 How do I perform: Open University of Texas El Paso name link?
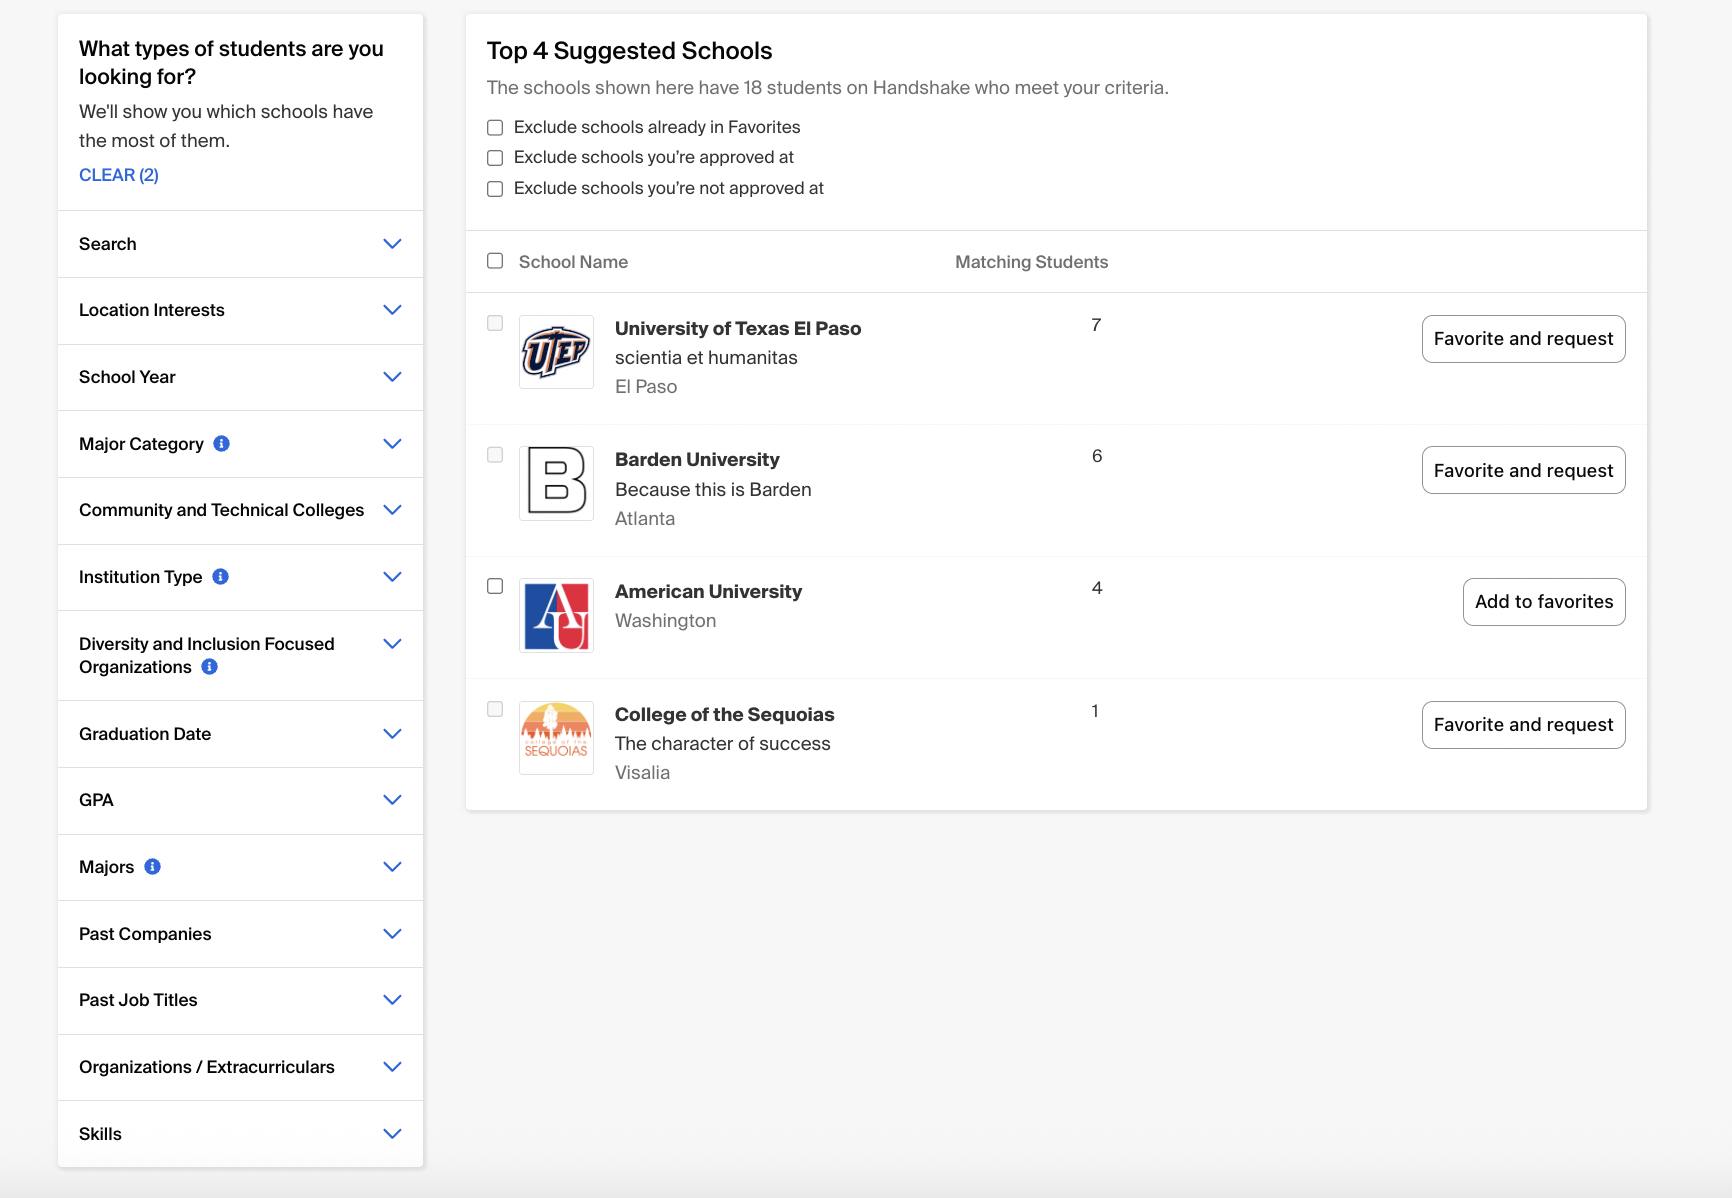738,328
